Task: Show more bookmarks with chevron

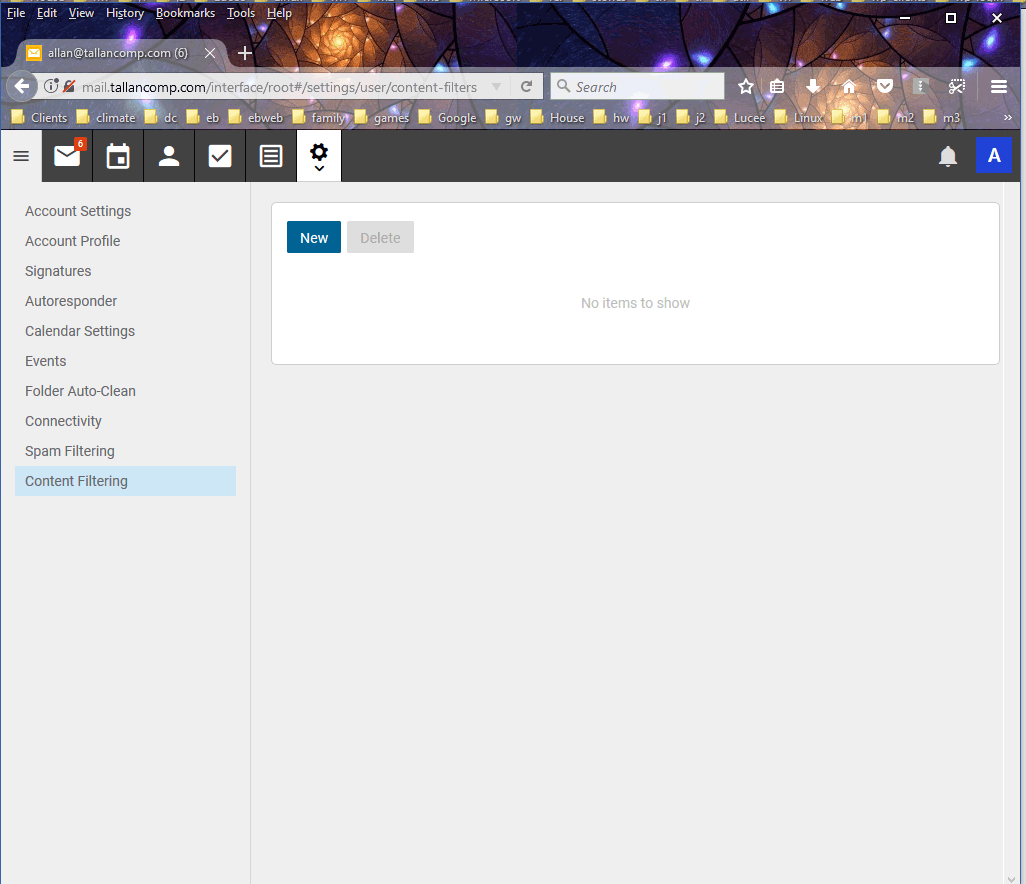Action: (x=1007, y=117)
